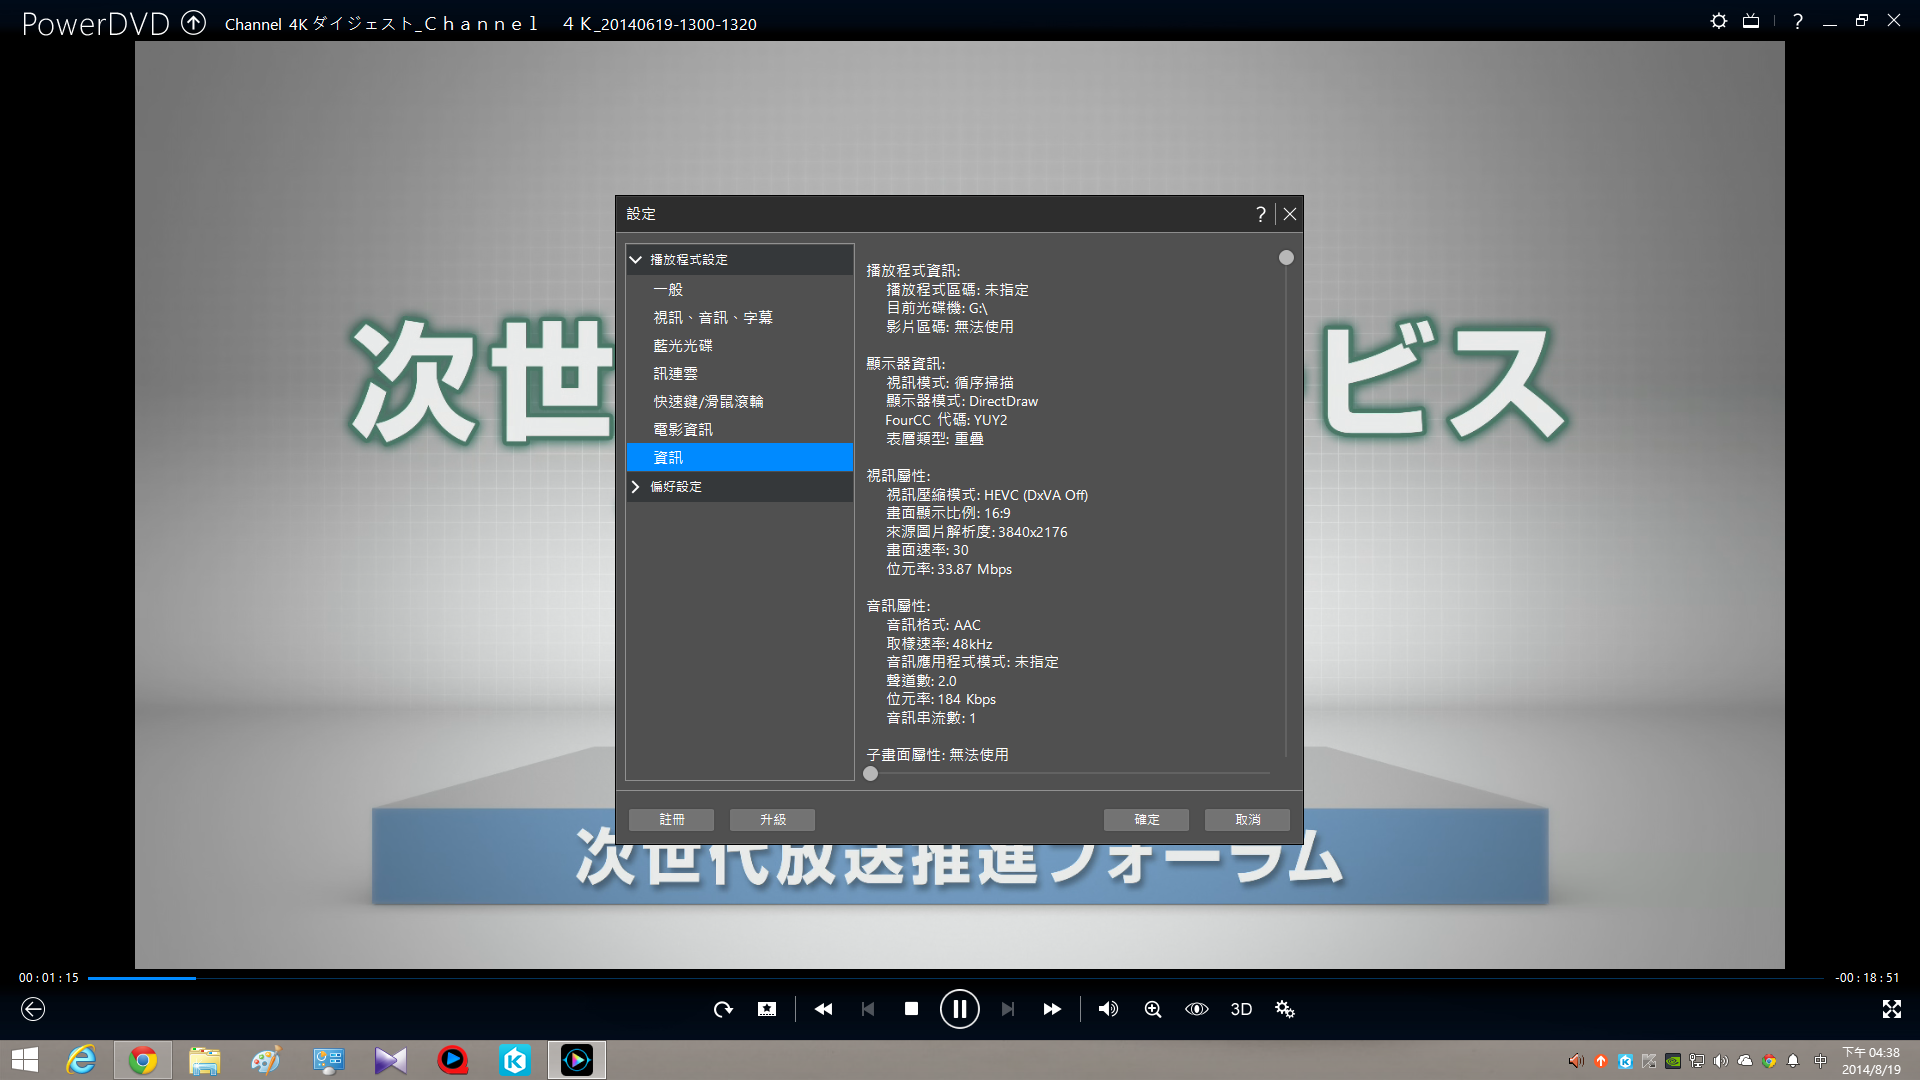Toggle 3D playback mode
This screenshot has height=1080, width=1920.
tap(1241, 1009)
